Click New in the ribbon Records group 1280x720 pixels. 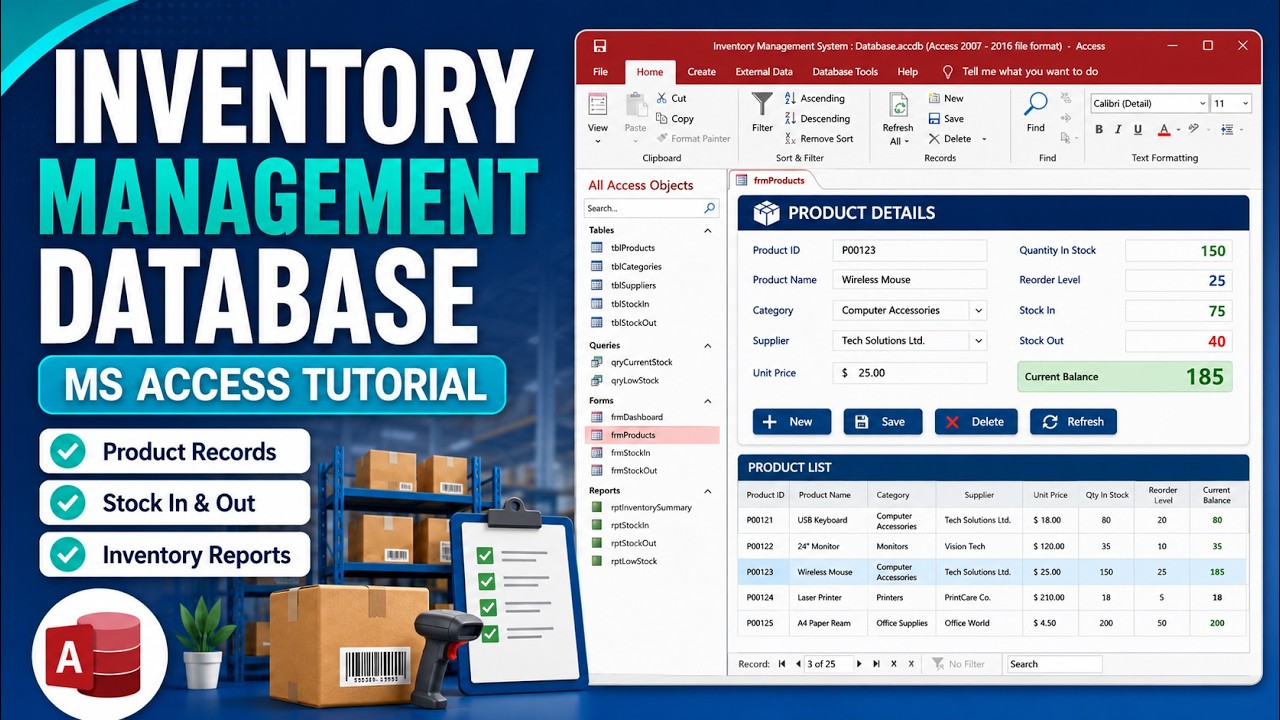tap(945, 98)
